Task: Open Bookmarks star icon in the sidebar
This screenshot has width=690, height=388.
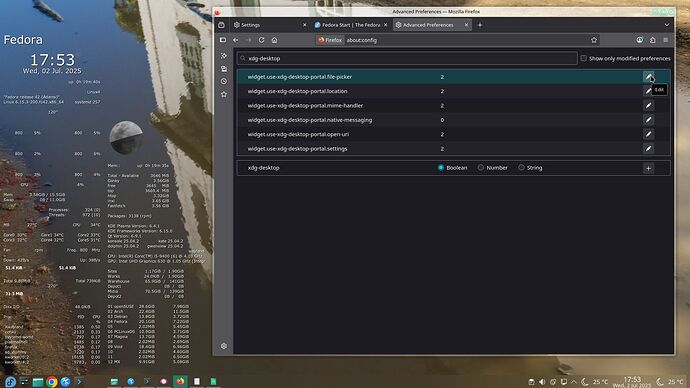Action: (x=224, y=94)
